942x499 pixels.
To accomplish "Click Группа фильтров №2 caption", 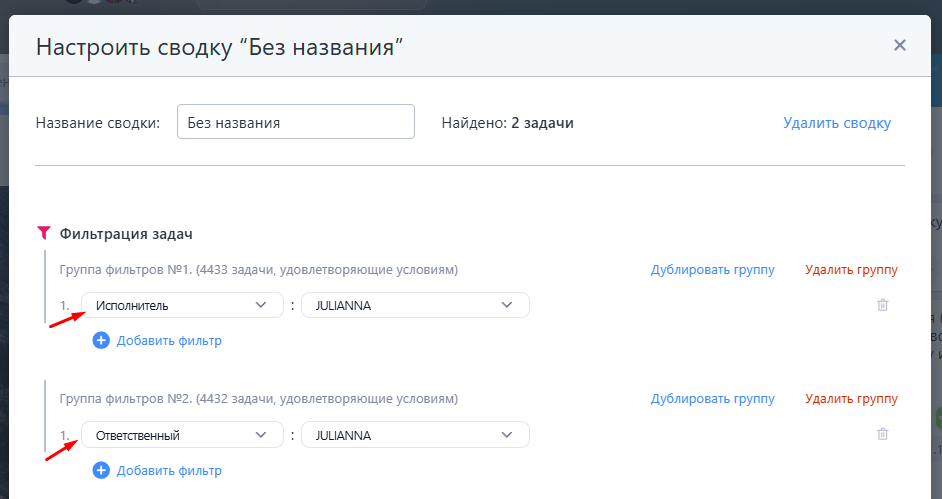I will coord(258,399).
